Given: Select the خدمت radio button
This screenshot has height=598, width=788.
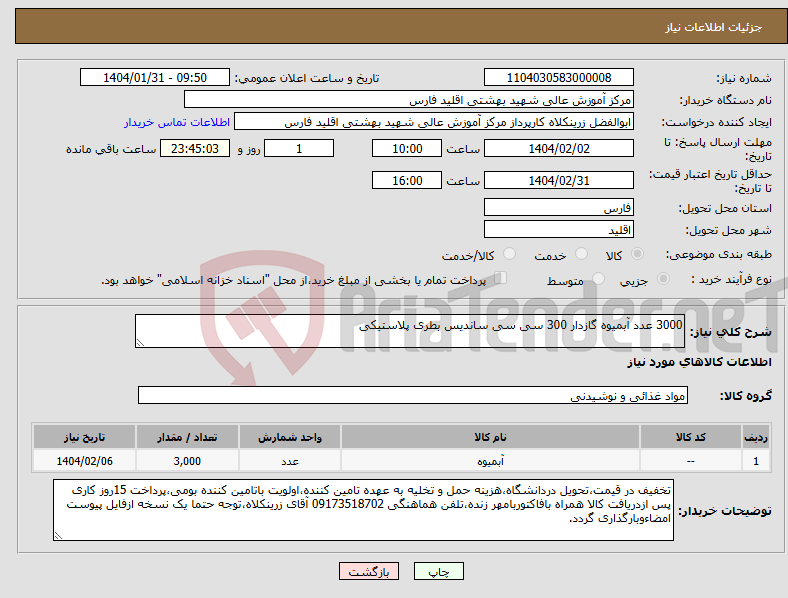Looking at the screenshot, I should click(581, 254).
